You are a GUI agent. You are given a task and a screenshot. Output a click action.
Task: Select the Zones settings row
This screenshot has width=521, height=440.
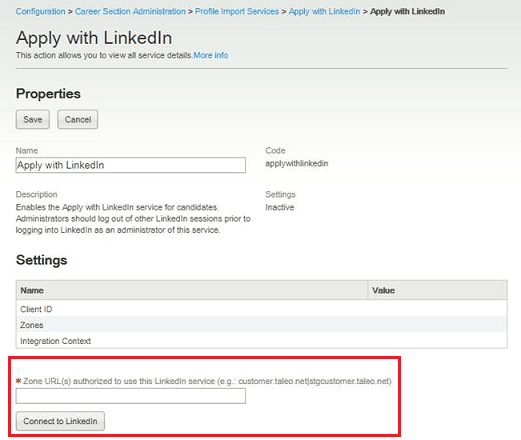tap(262, 325)
